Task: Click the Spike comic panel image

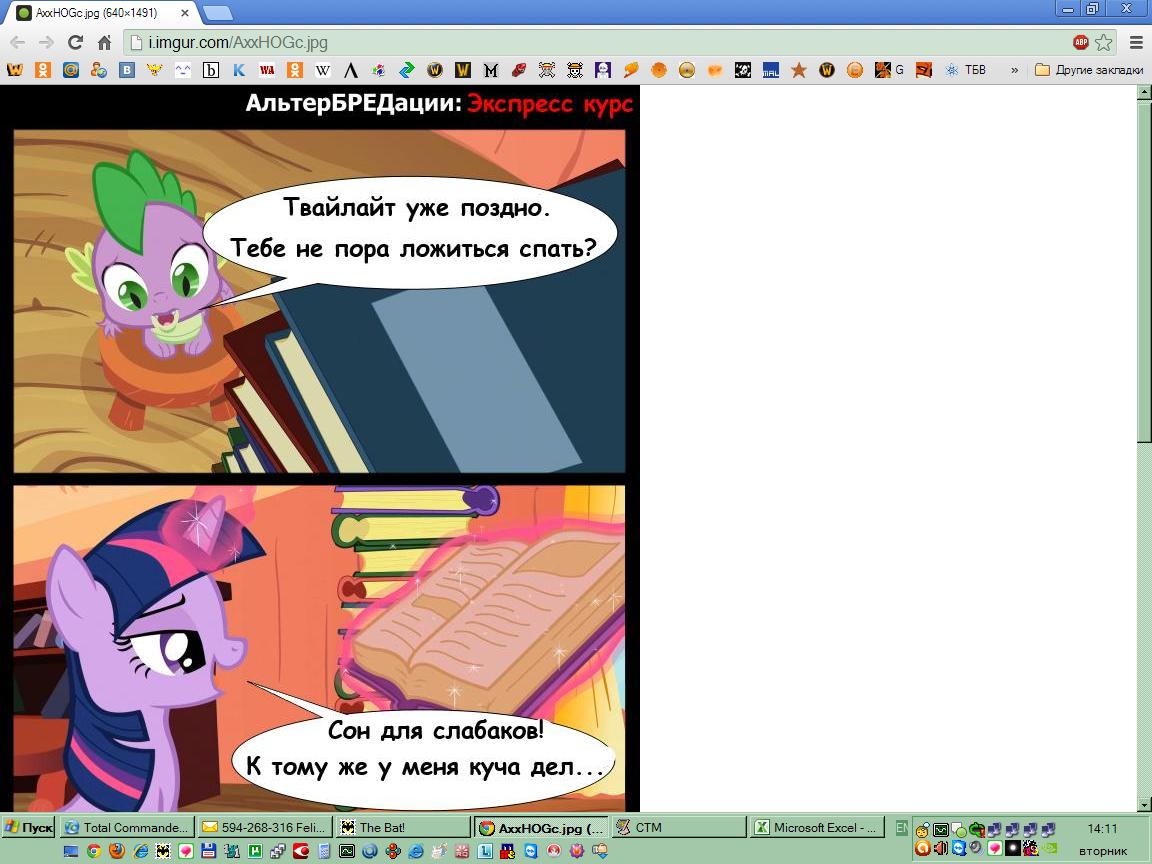Action: click(319, 301)
